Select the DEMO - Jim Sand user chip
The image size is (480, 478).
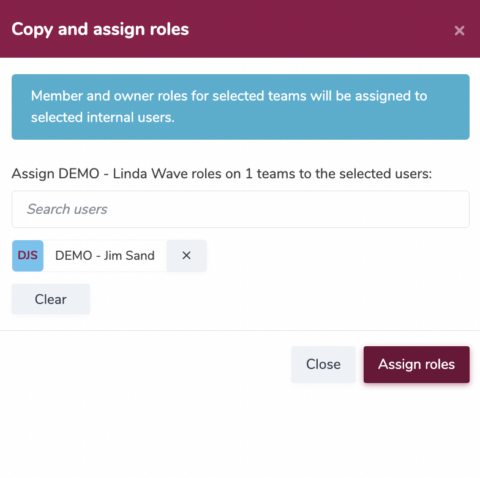click(105, 256)
